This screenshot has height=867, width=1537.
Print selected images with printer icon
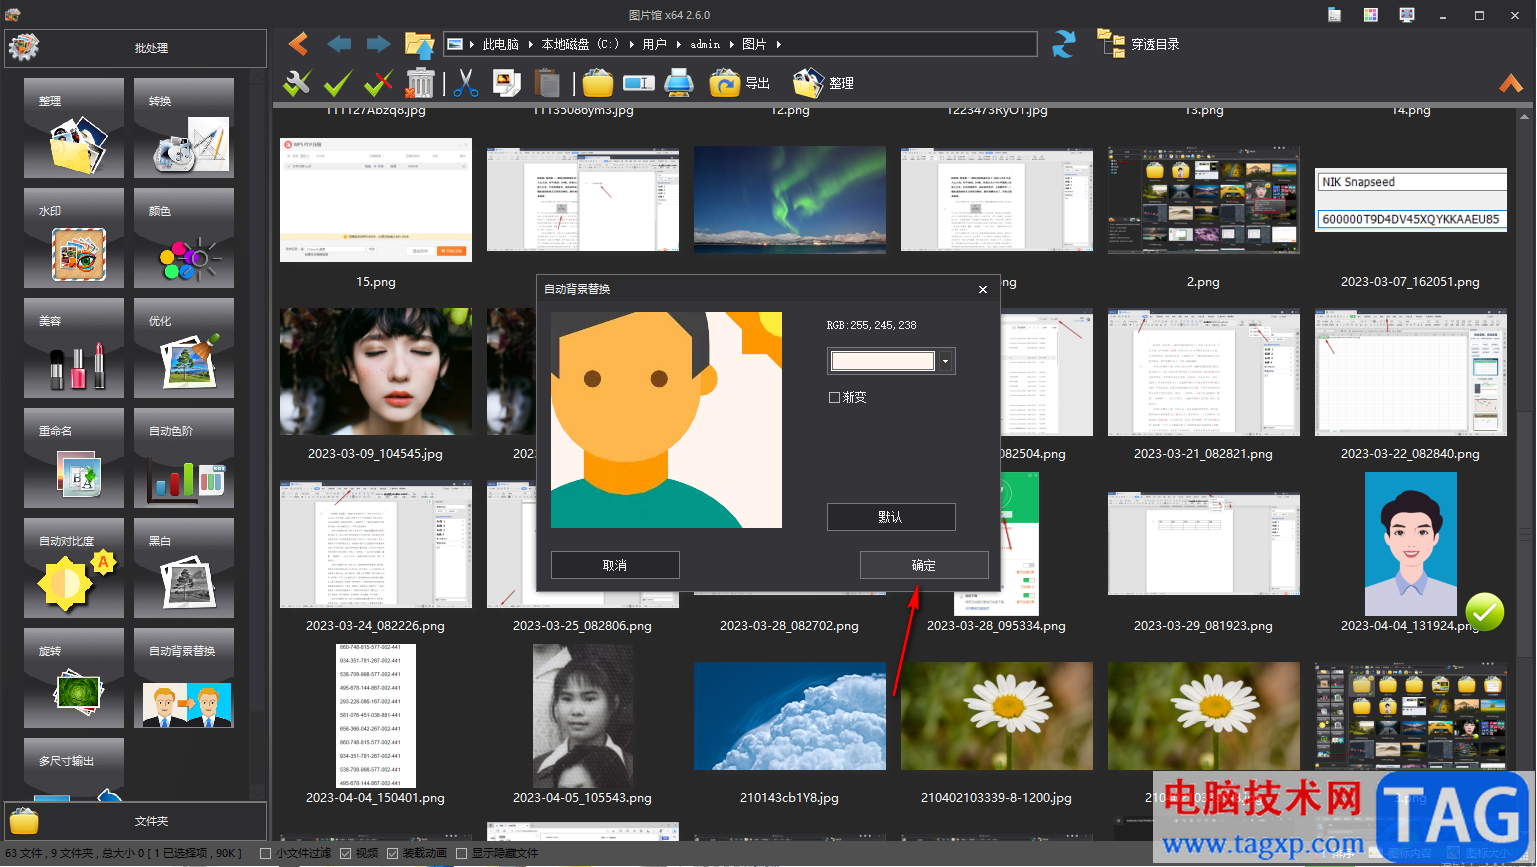[x=679, y=83]
